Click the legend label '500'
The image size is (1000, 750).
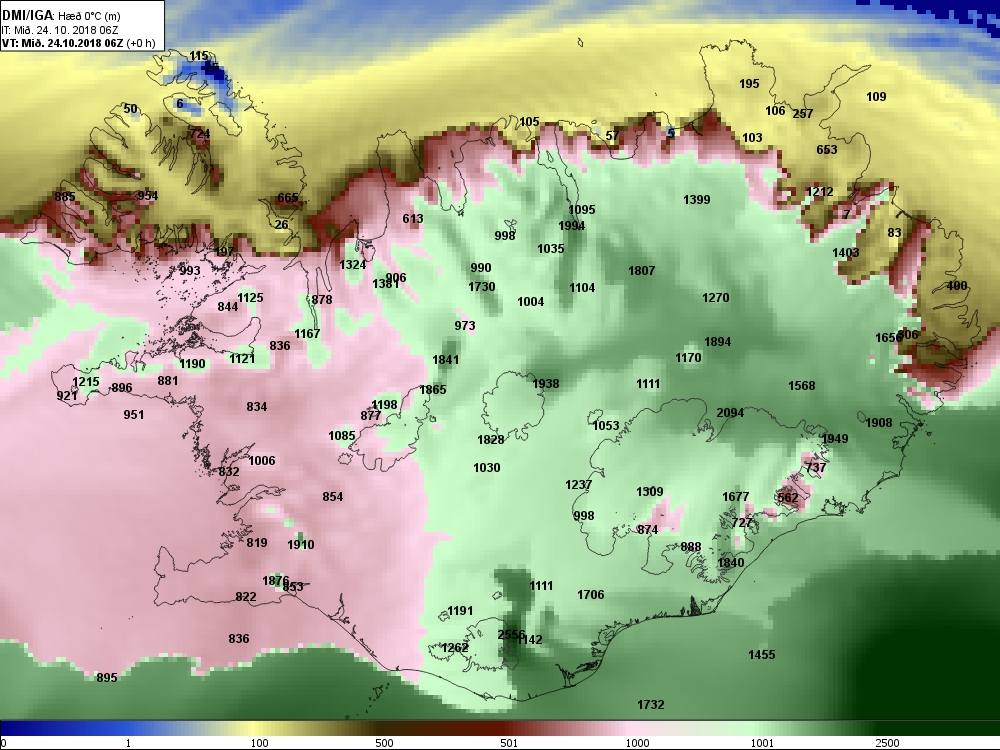tap(385, 743)
